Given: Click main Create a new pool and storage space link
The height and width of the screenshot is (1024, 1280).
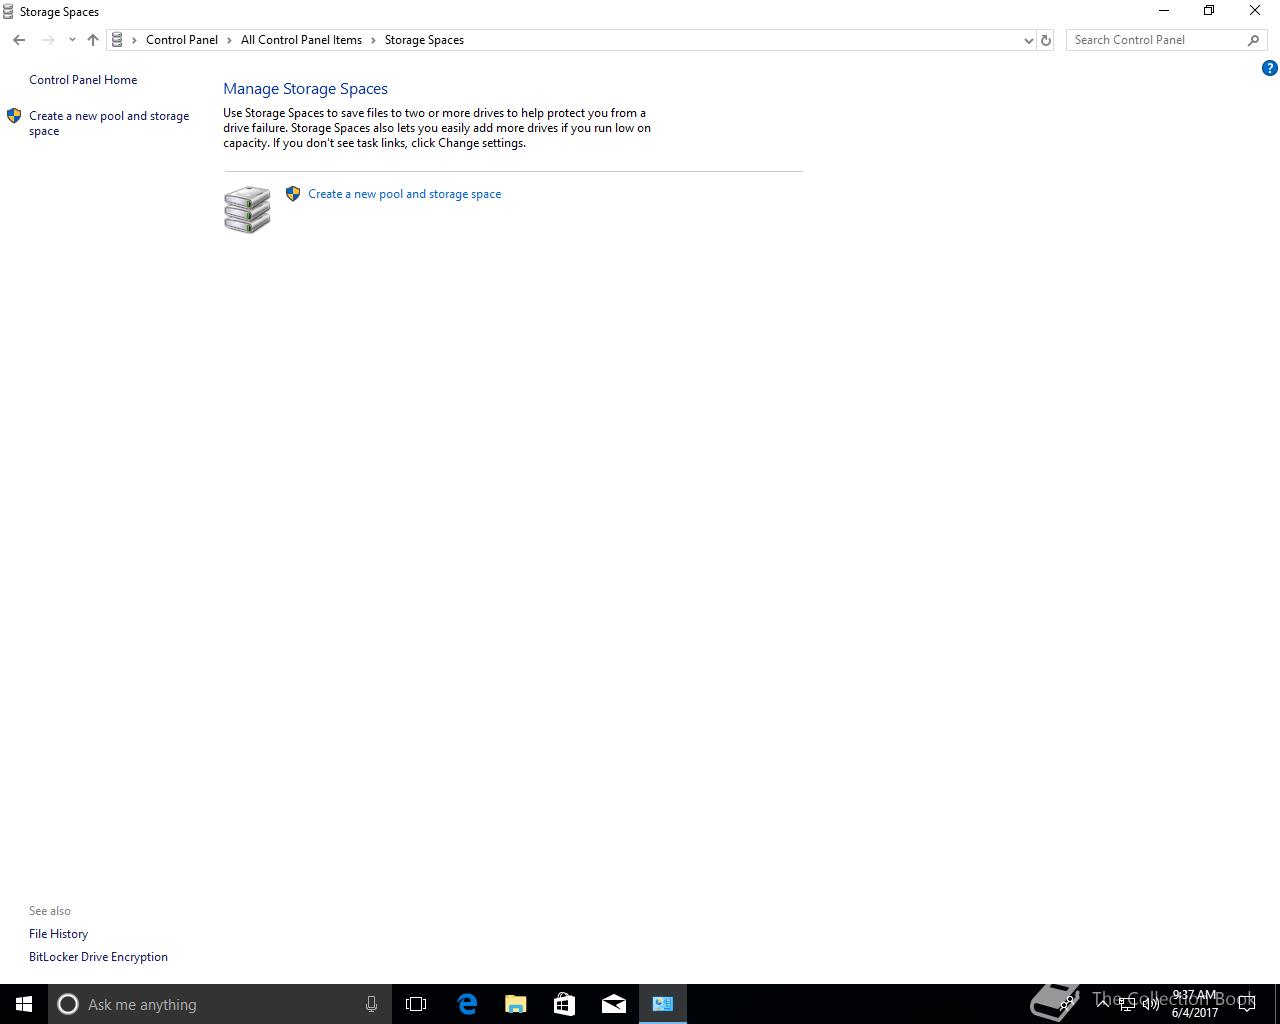Looking at the screenshot, I should [404, 194].
